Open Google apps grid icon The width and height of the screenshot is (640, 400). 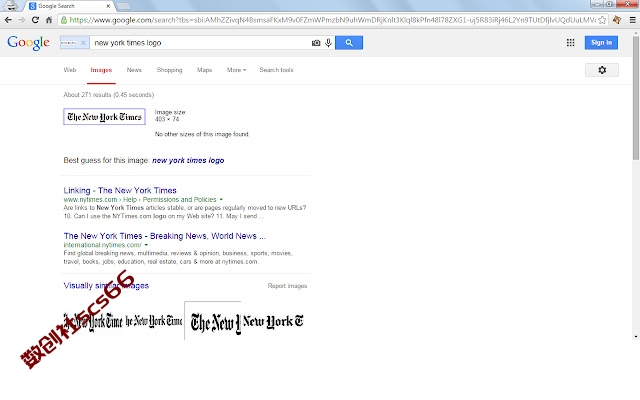571,42
